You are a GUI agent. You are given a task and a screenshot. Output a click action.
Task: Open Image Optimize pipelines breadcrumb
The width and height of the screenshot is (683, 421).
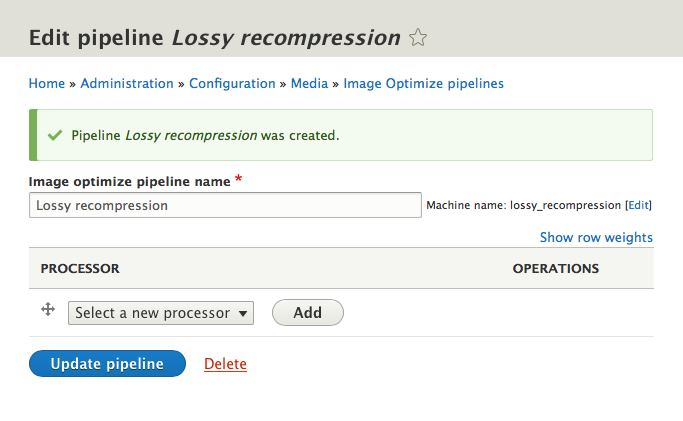[x=423, y=83]
